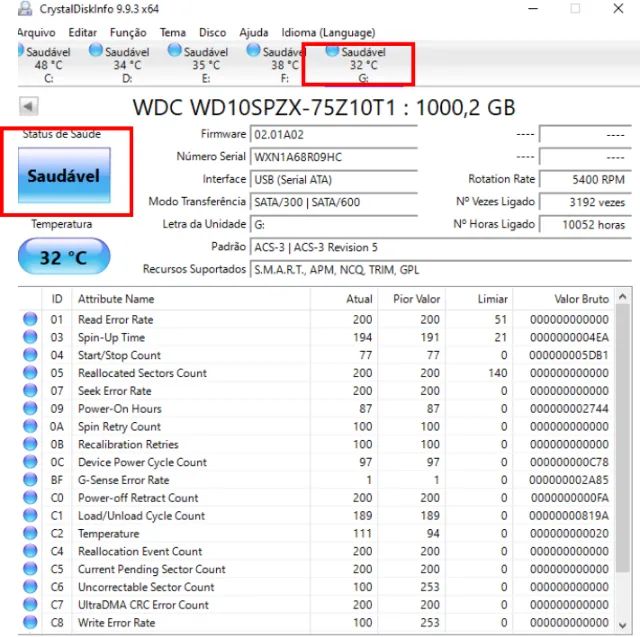Click status orb for Uncorrectable Sector Count
The height and width of the screenshot is (637, 640).
[30, 586]
